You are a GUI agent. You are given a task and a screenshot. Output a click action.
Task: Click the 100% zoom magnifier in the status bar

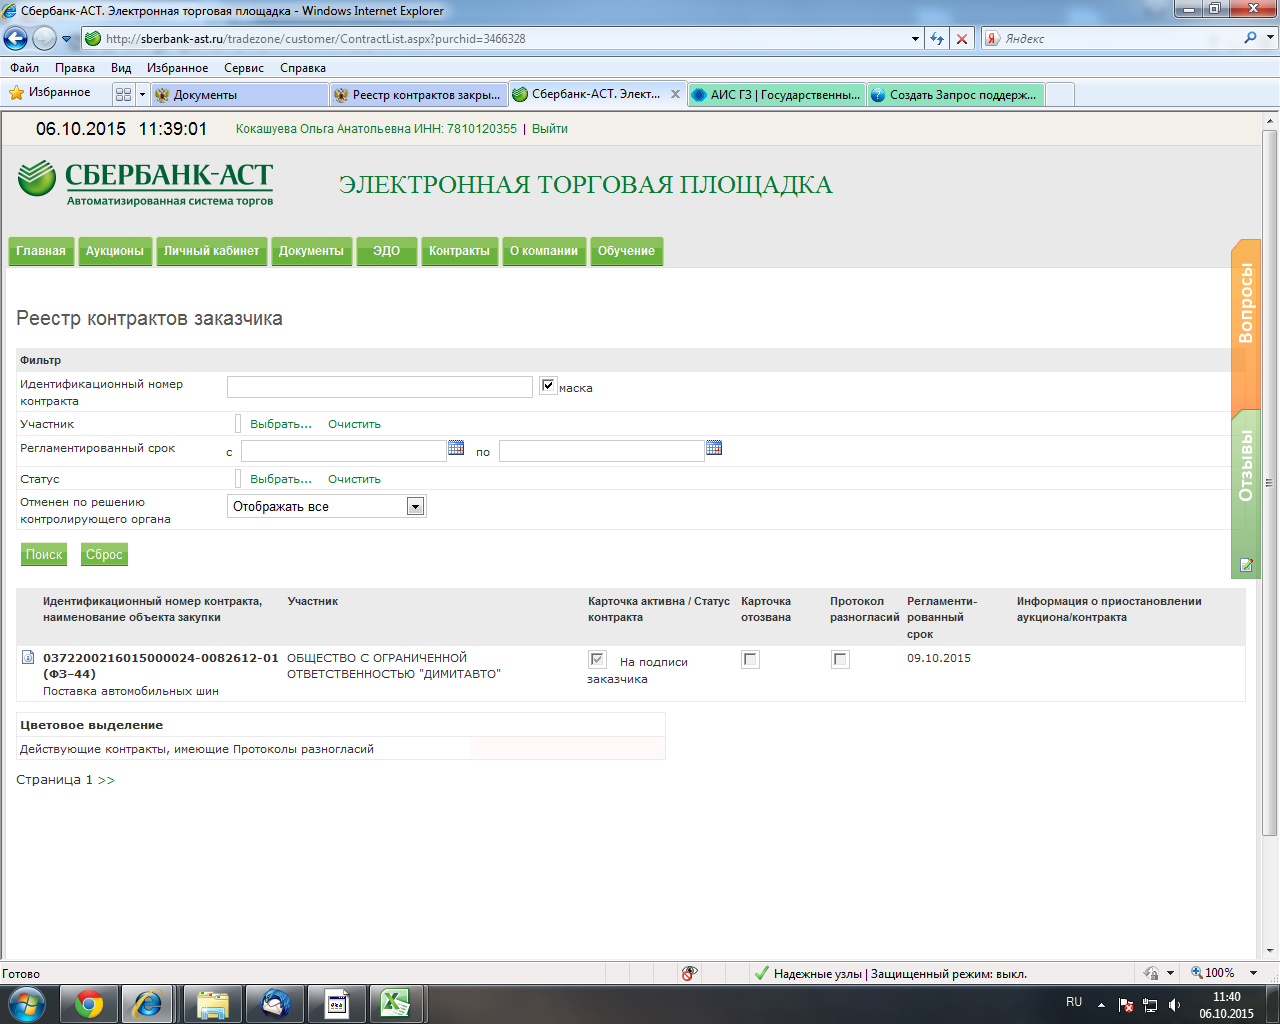[1197, 973]
